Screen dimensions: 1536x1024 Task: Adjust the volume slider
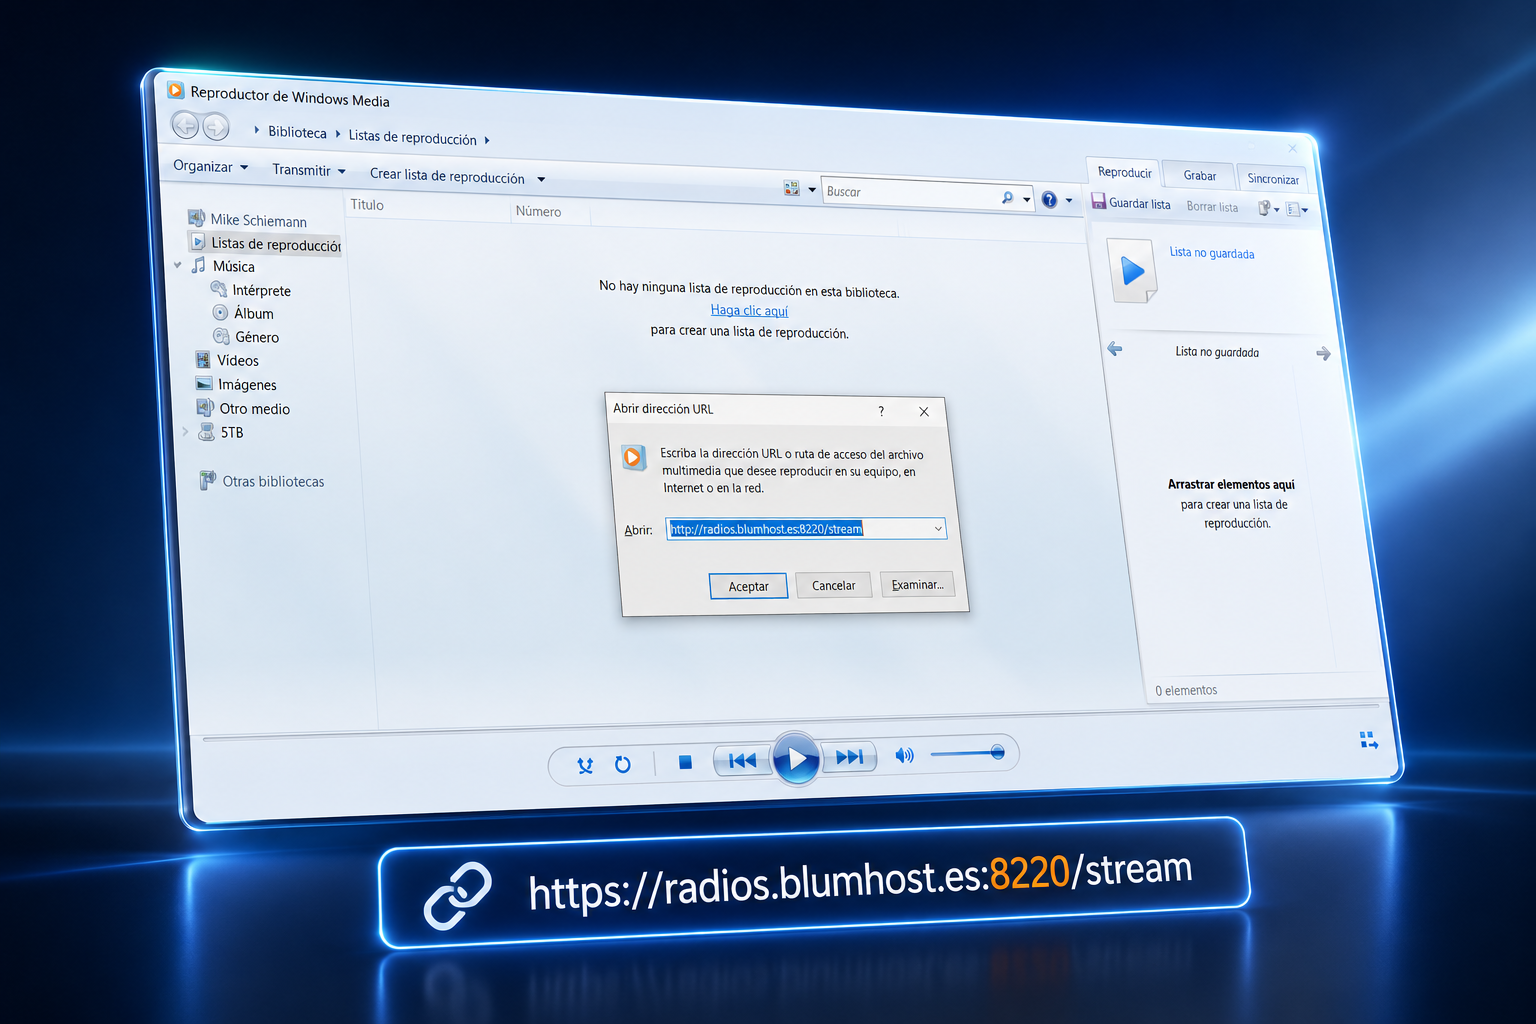click(x=967, y=753)
